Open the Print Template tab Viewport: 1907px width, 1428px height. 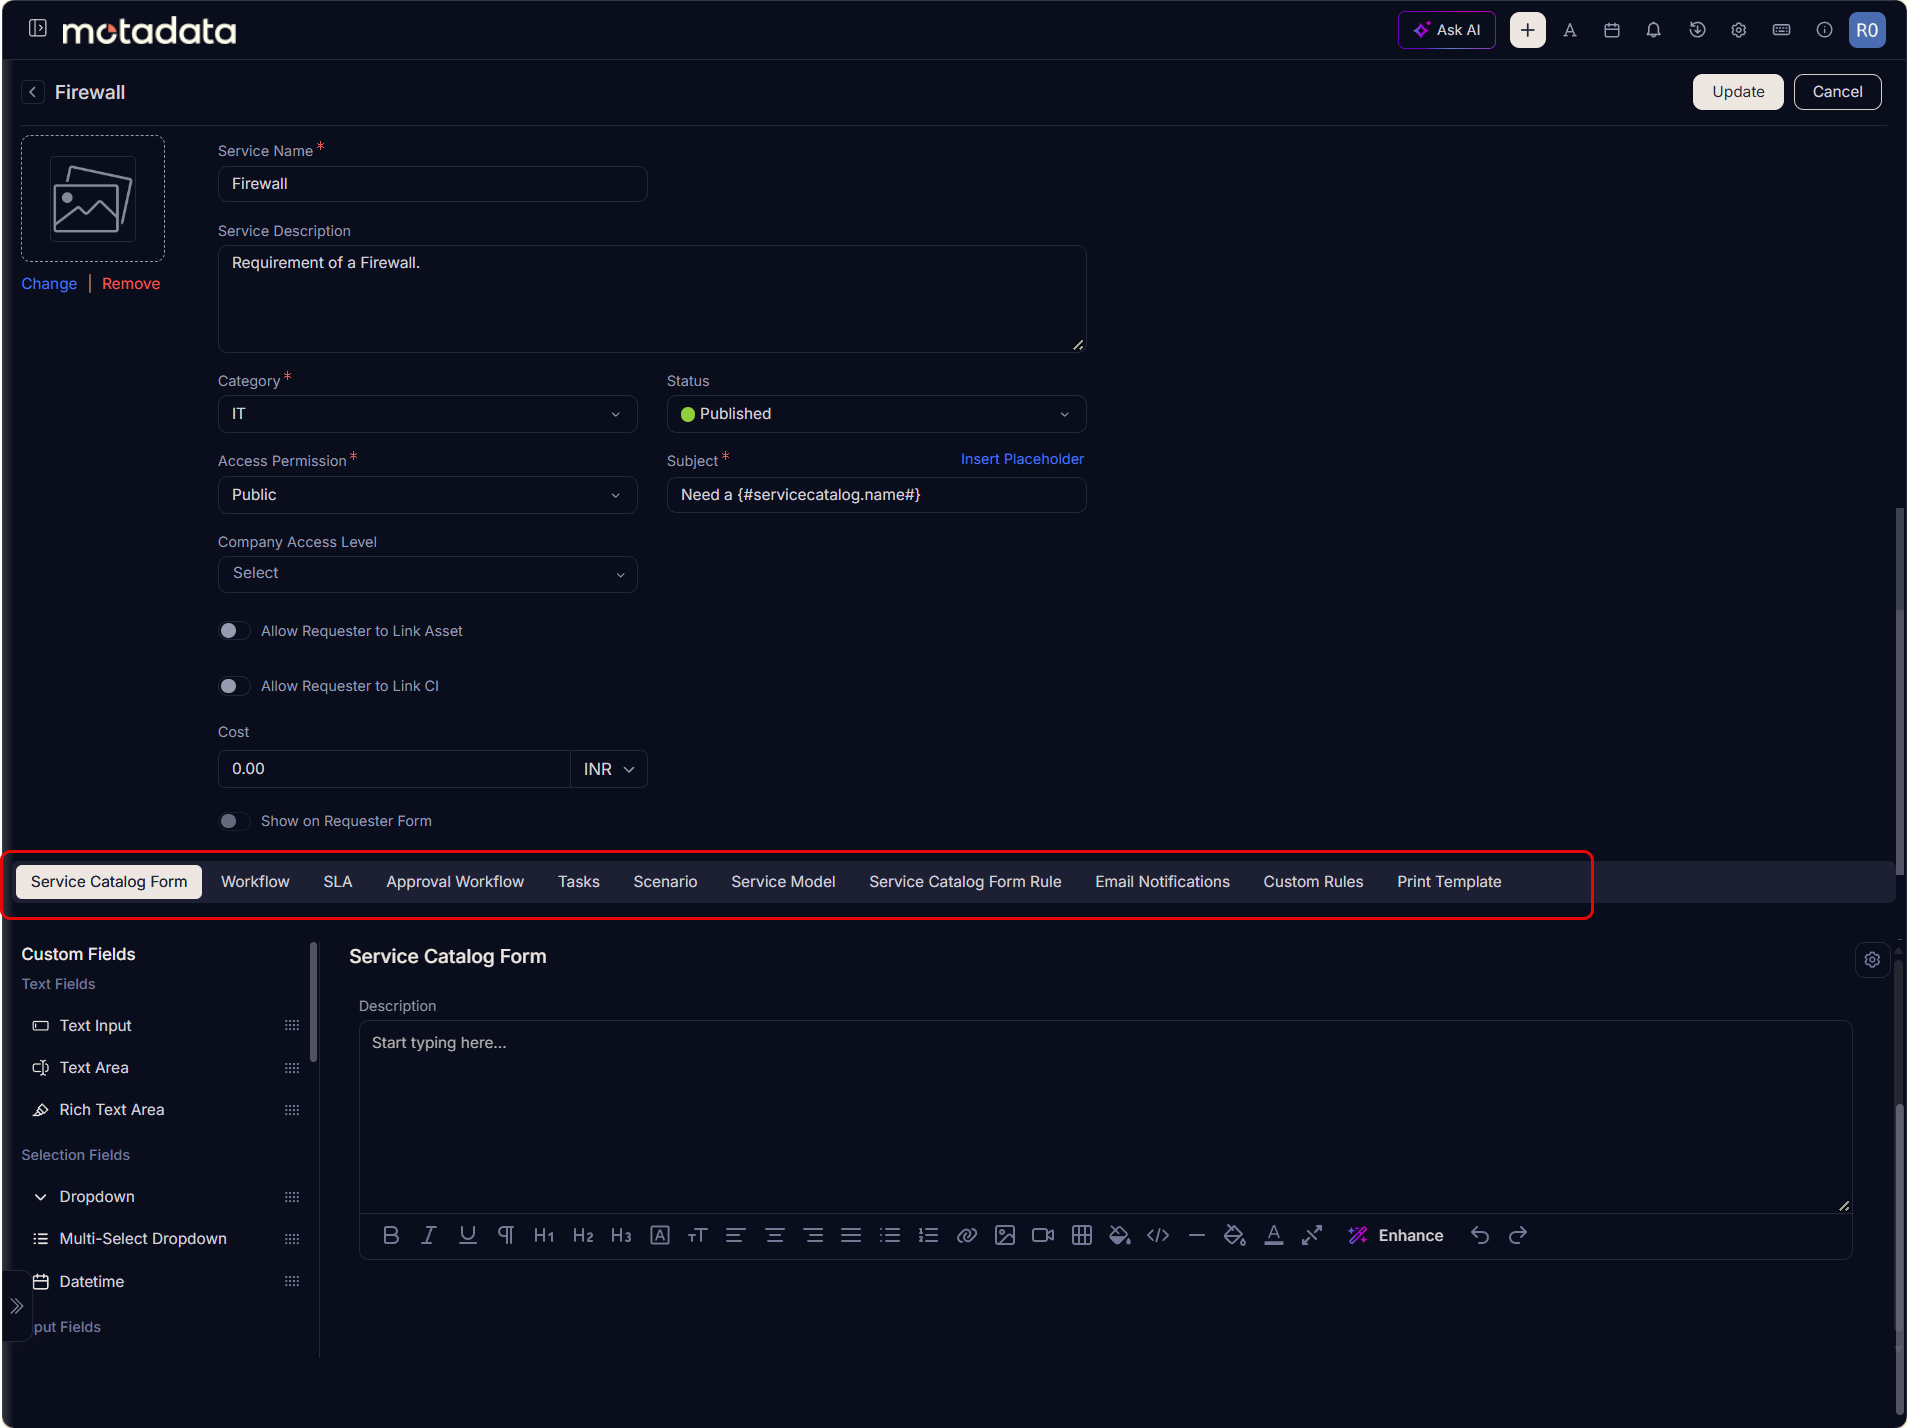[x=1449, y=882]
